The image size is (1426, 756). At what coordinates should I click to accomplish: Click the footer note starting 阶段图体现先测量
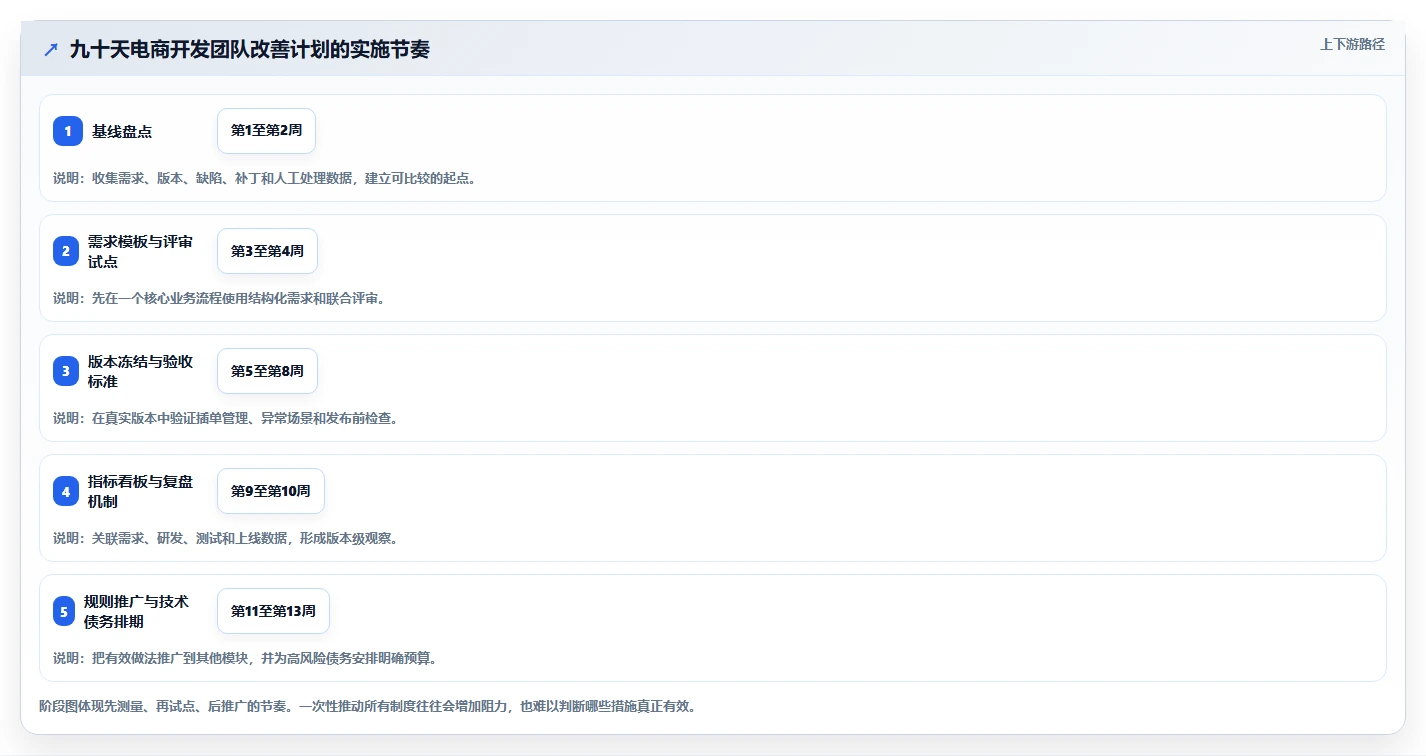[368, 706]
